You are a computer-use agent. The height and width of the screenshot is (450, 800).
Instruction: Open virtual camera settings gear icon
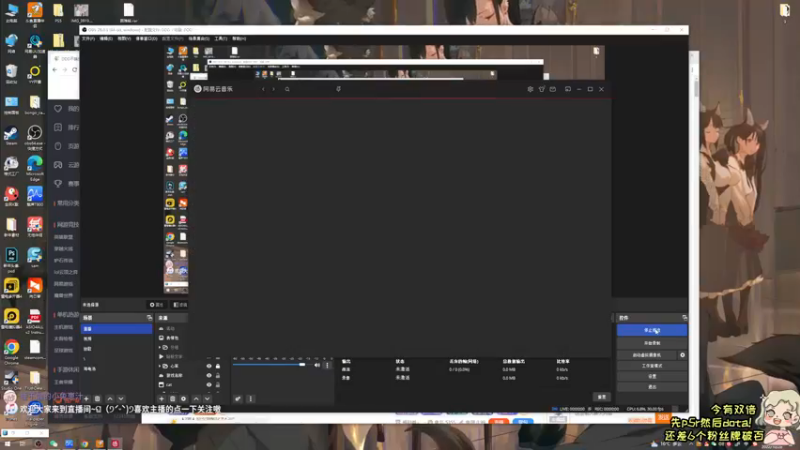pos(683,355)
